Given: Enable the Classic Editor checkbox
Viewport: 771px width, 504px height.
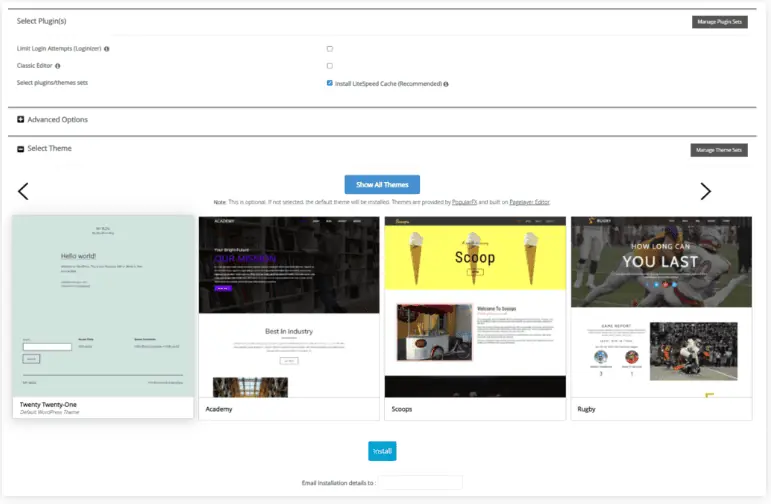Looking at the screenshot, I should click(x=330, y=66).
